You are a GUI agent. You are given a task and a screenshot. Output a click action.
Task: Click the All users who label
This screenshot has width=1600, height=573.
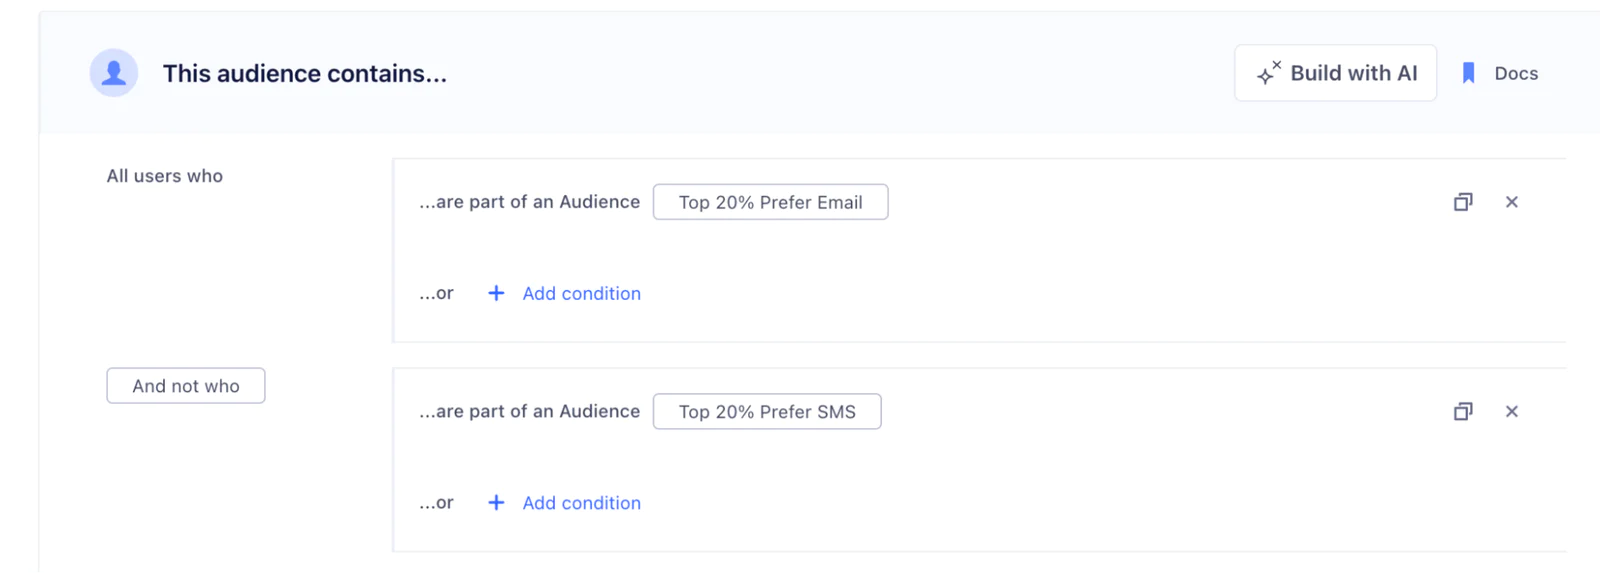[x=165, y=176]
